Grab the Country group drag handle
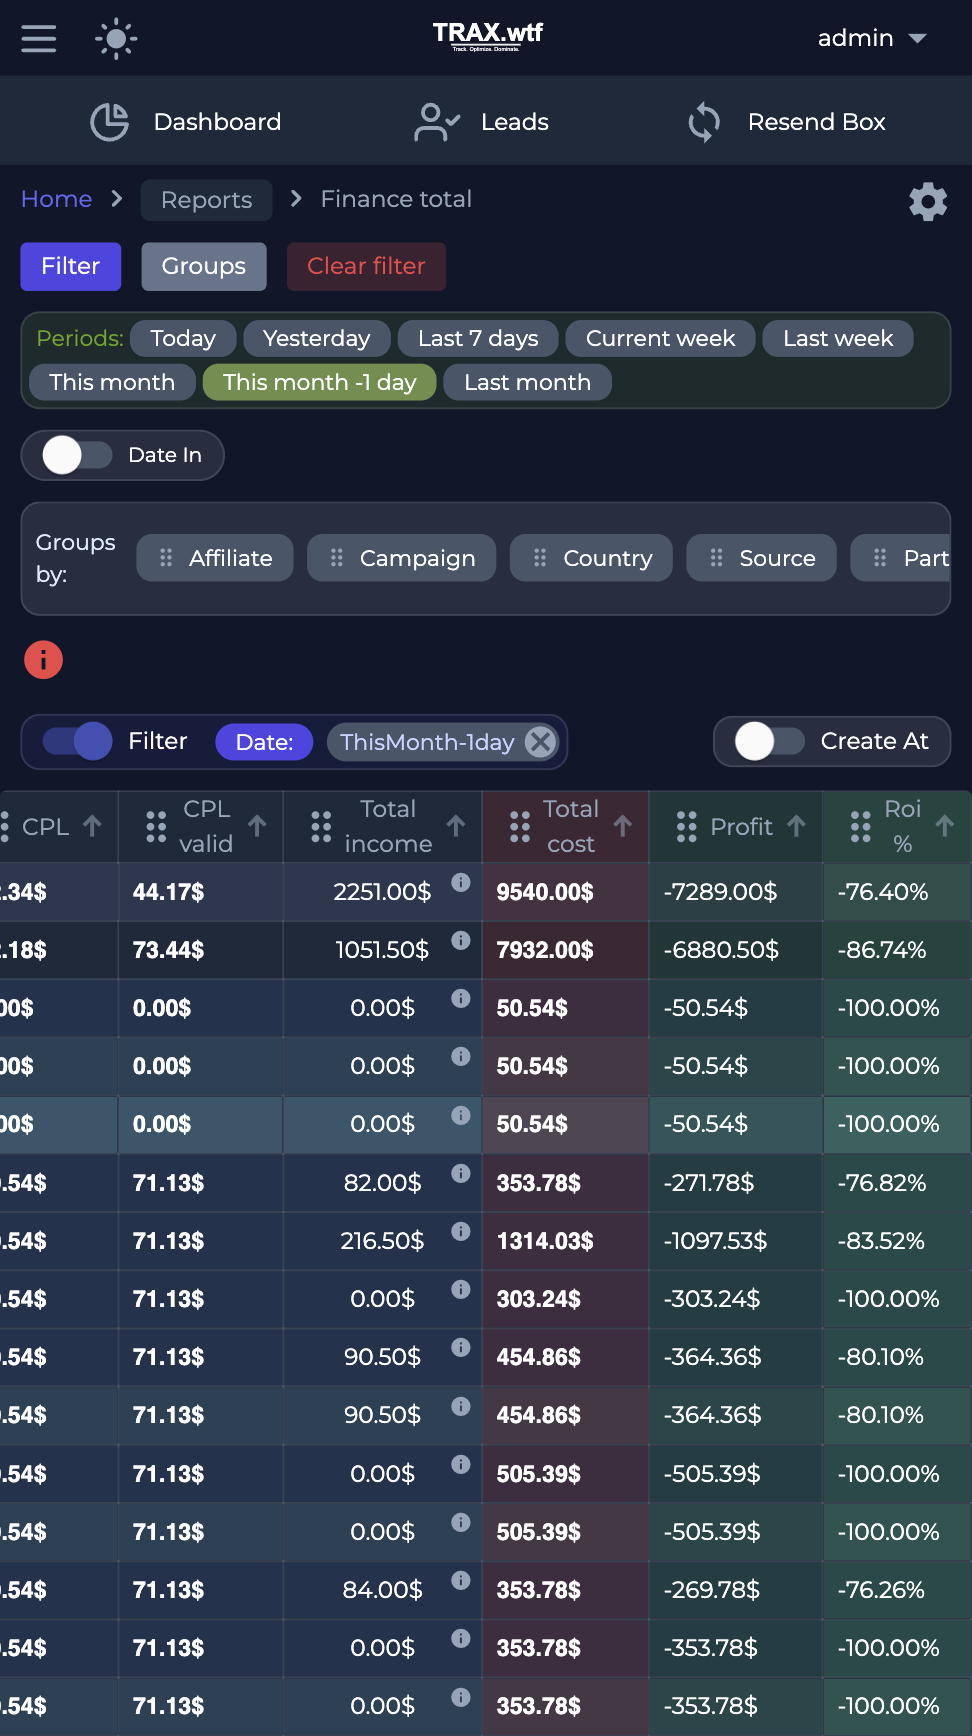This screenshot has height=1736, width=972. tap(540, 558)
